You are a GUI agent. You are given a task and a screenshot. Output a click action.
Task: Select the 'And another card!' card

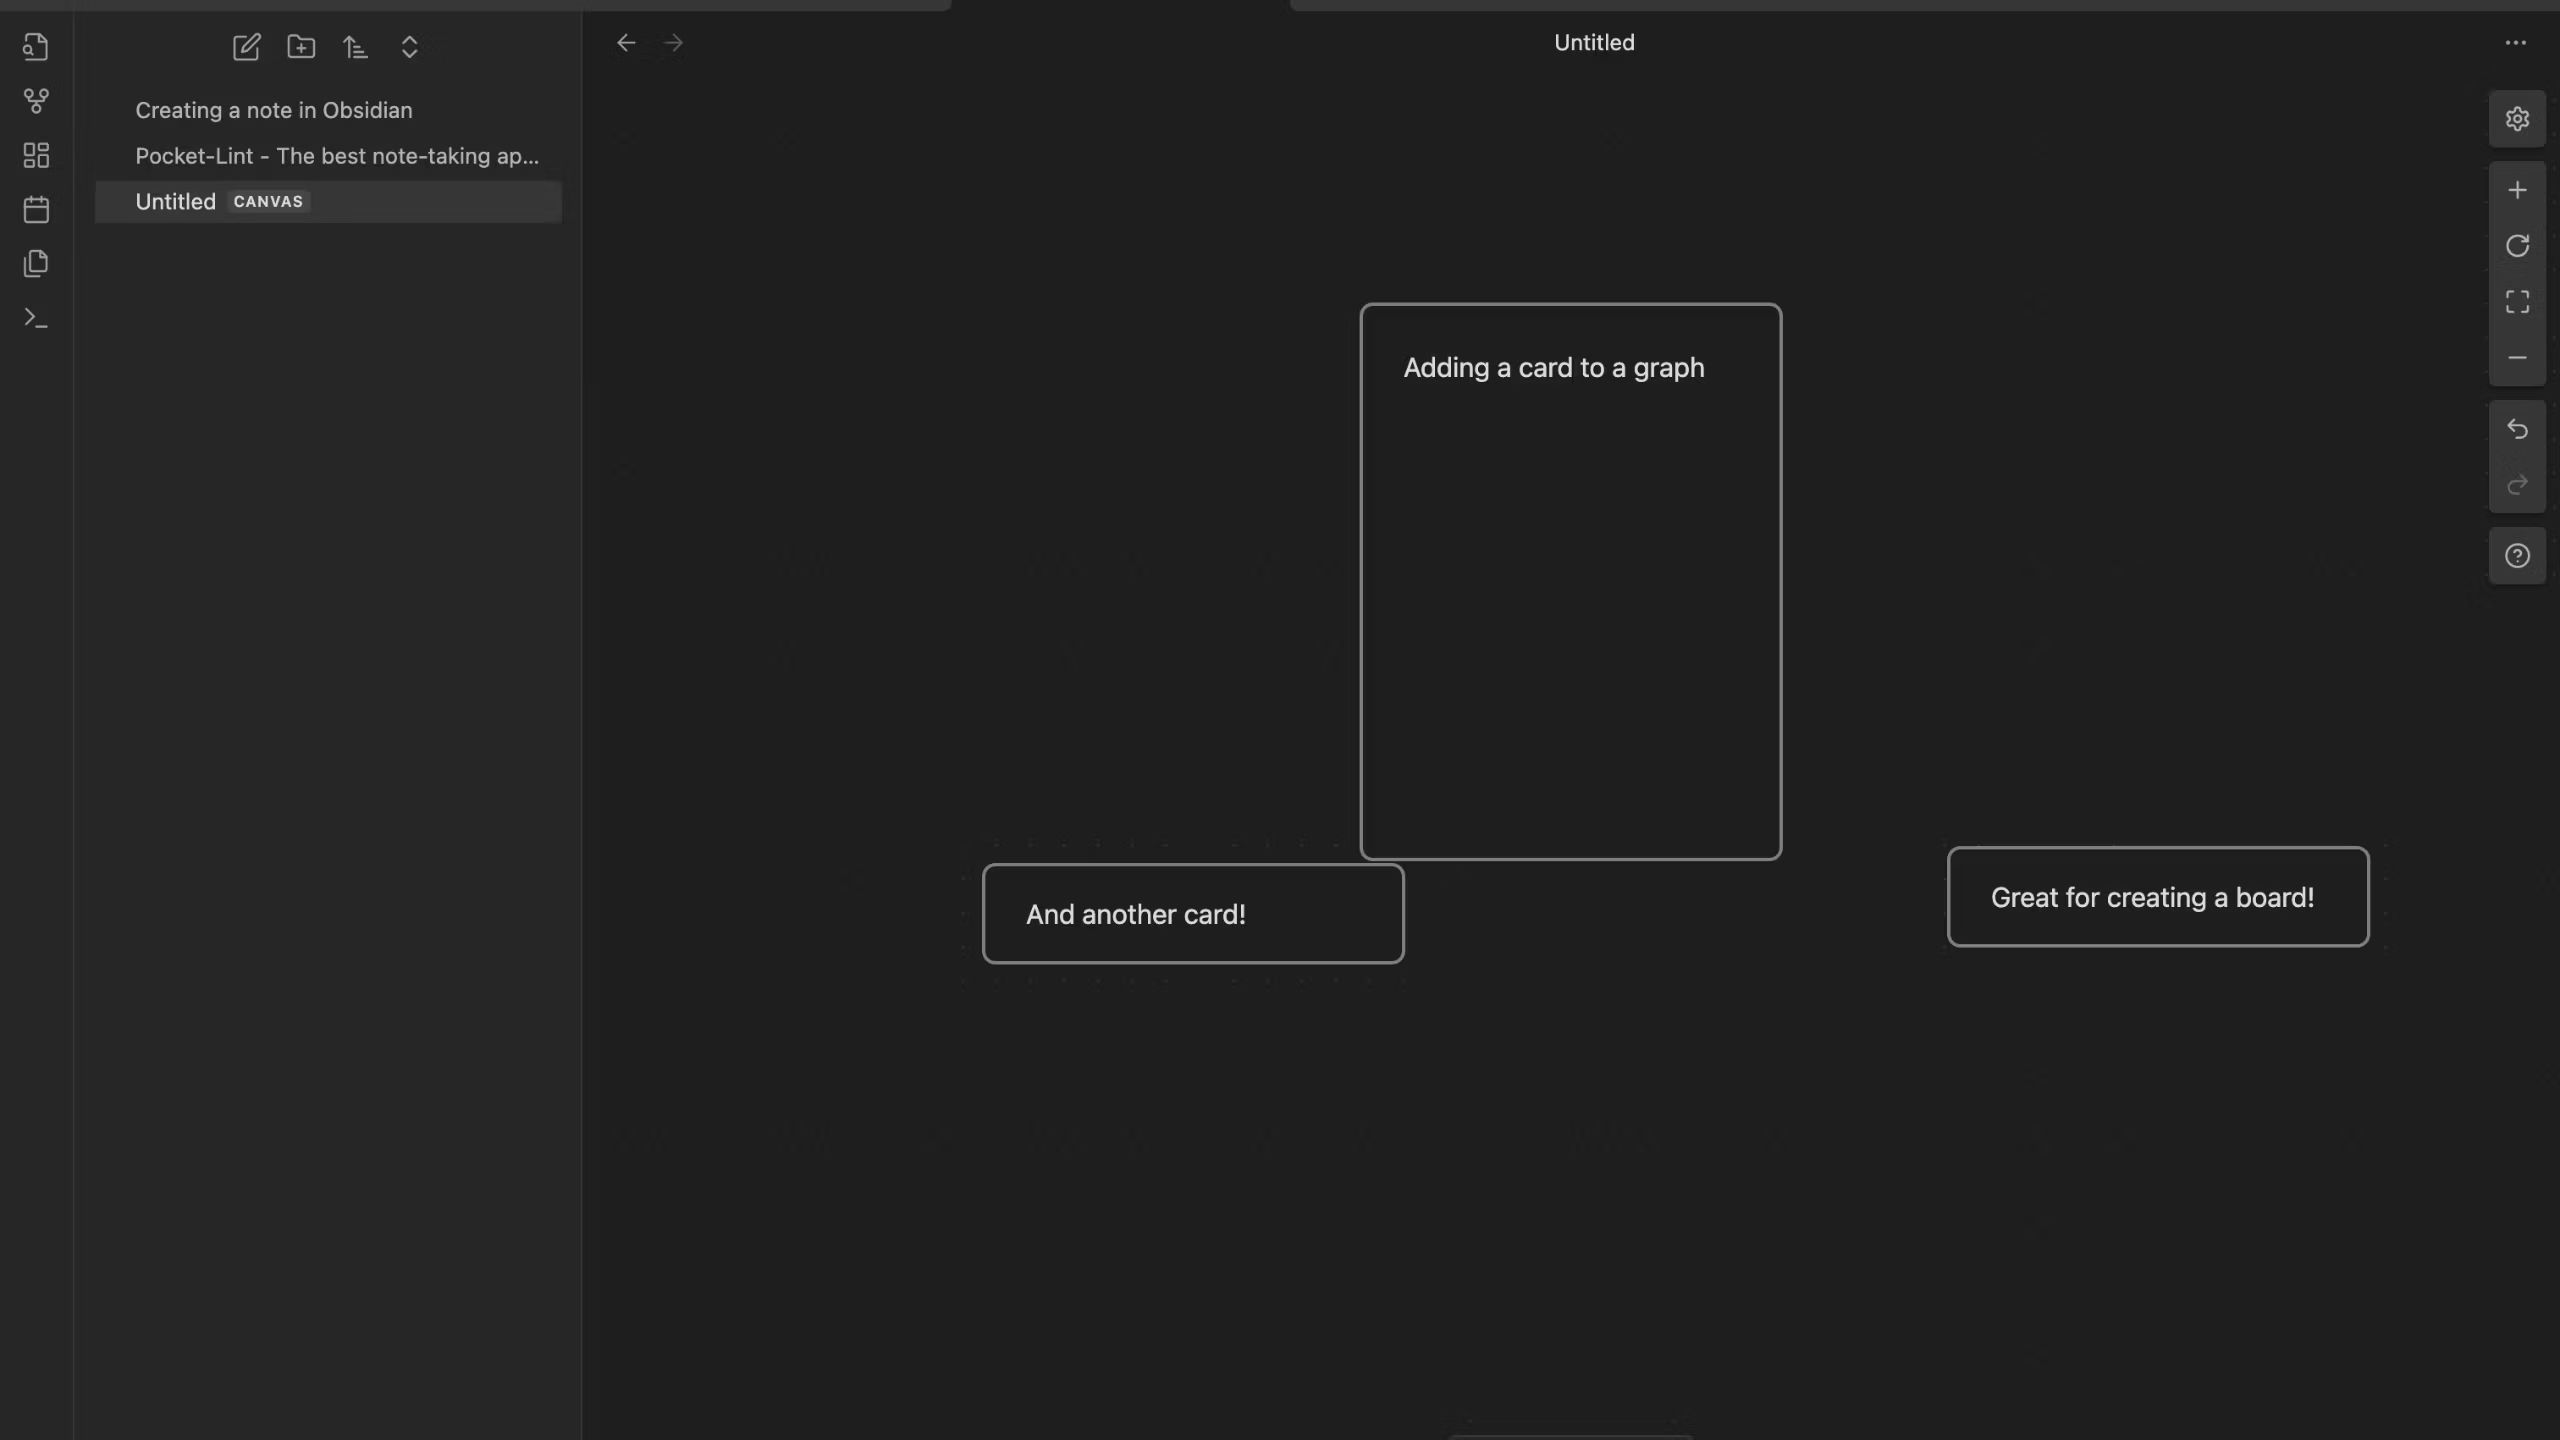[x=1192, y=913]
